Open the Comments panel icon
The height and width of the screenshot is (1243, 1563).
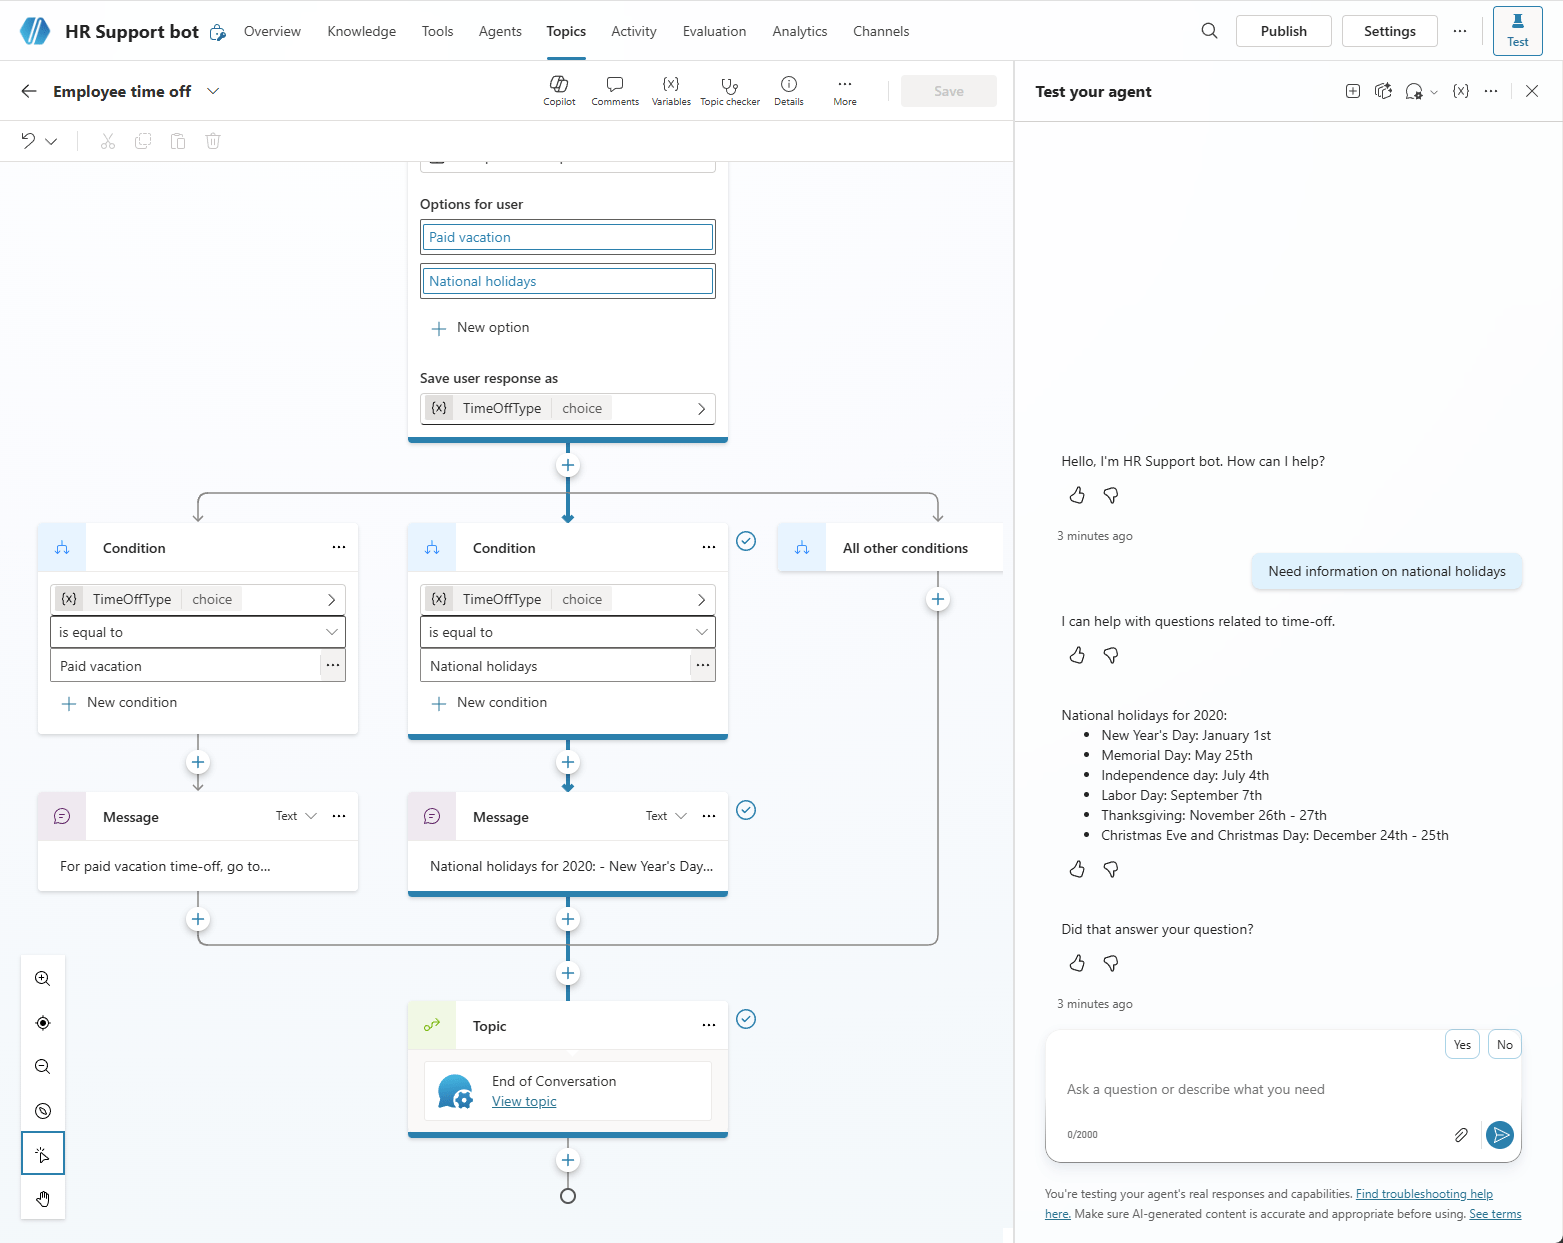pos(615,90)
